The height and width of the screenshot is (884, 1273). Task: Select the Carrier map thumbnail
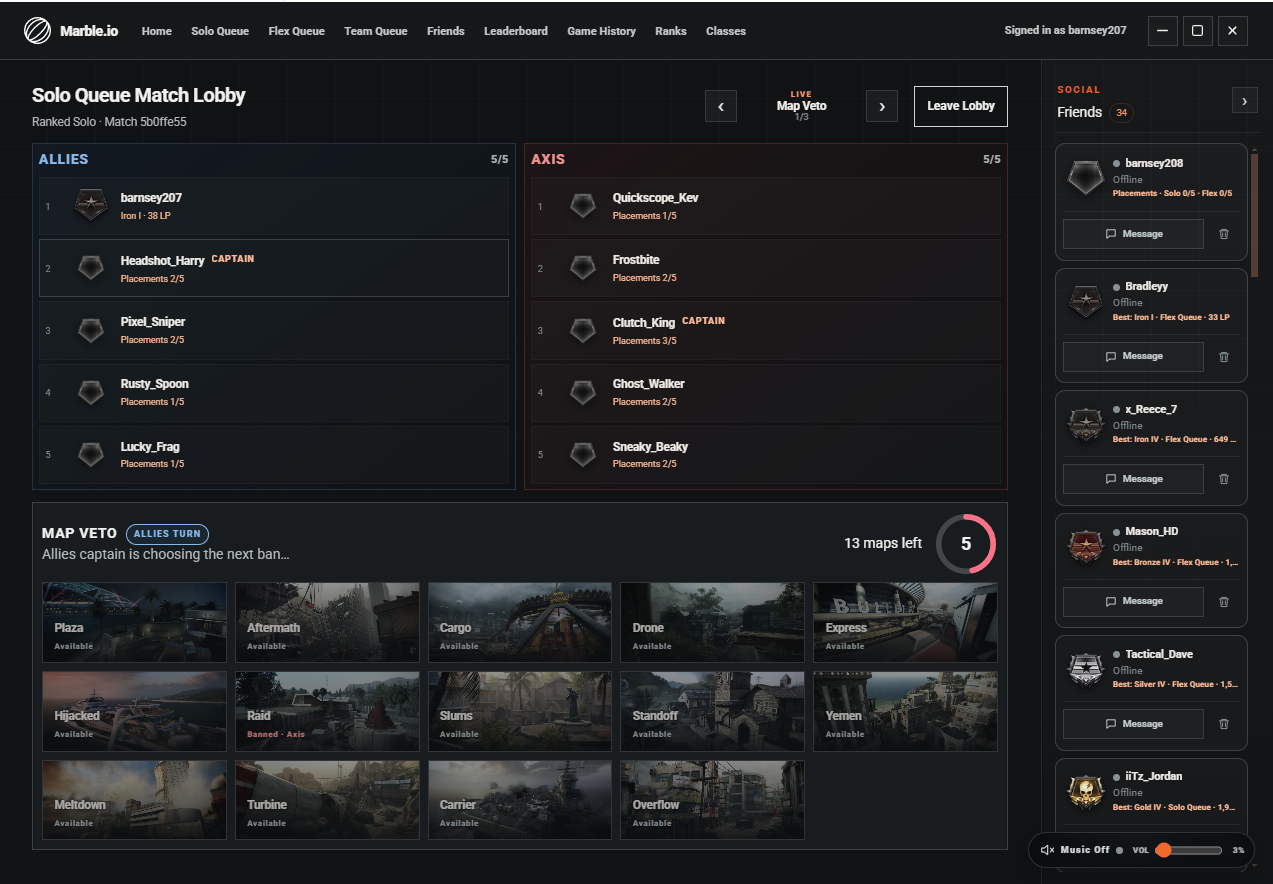coord(520,800)
